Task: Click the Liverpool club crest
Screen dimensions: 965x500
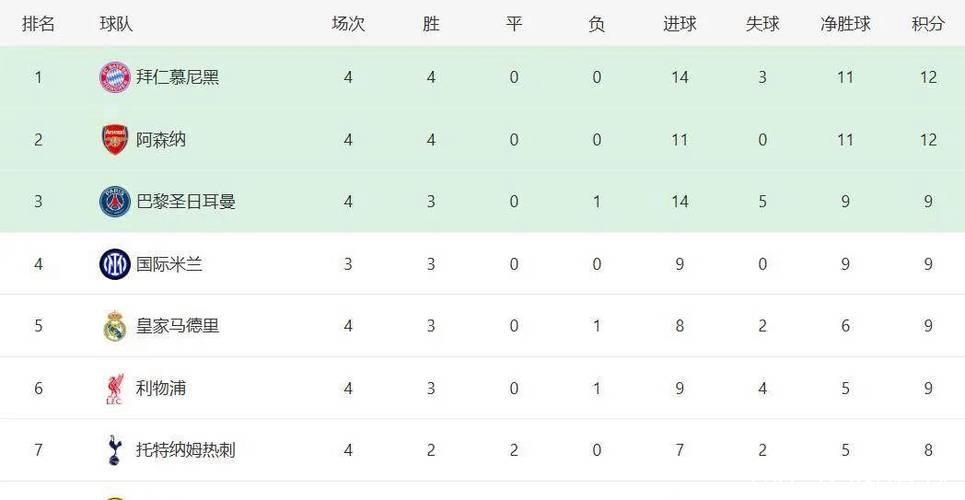Action: point(114,388)
